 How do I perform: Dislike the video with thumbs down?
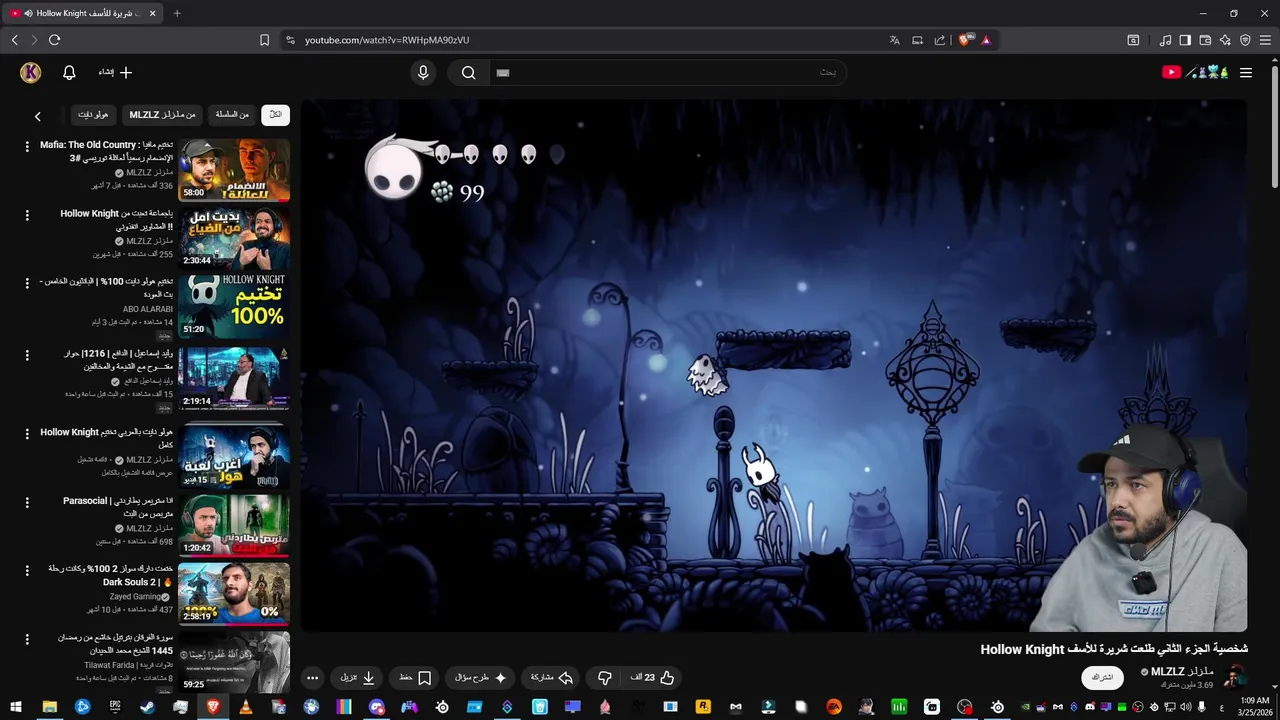click(x=604, y=677)
